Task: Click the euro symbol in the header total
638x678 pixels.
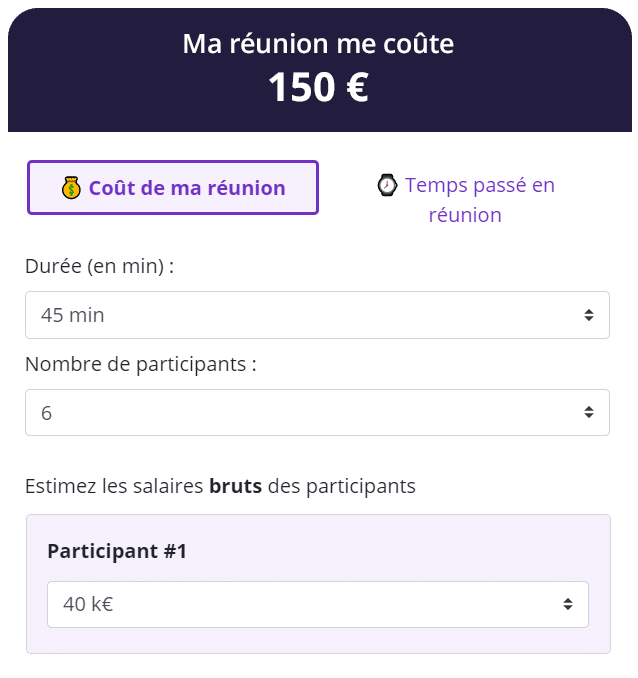Action: point(356,88)
